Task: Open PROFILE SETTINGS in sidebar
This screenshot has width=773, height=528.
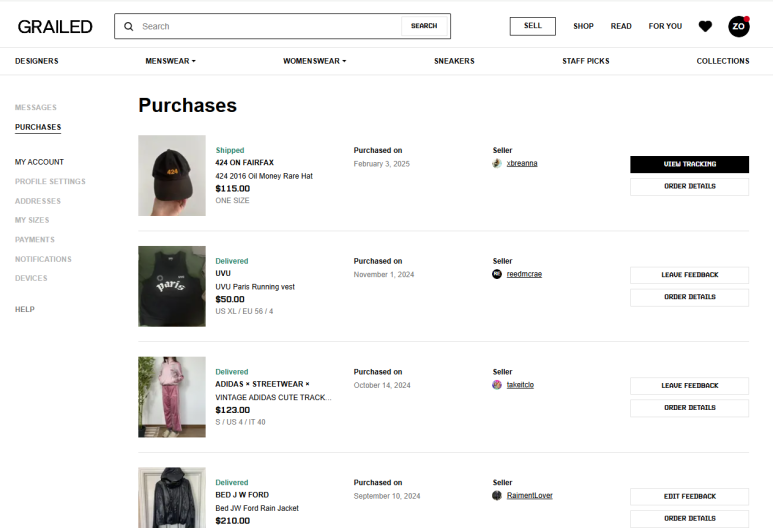Action: 50,181
